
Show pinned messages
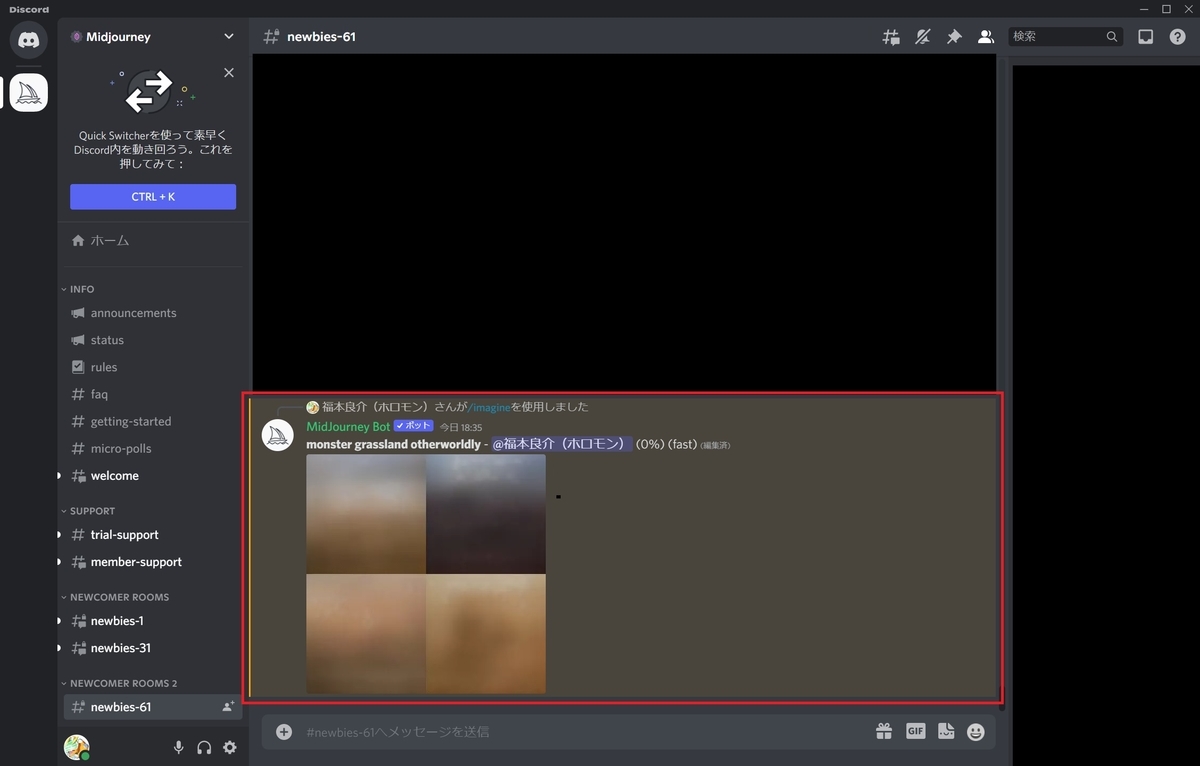(x=954, y=37)
